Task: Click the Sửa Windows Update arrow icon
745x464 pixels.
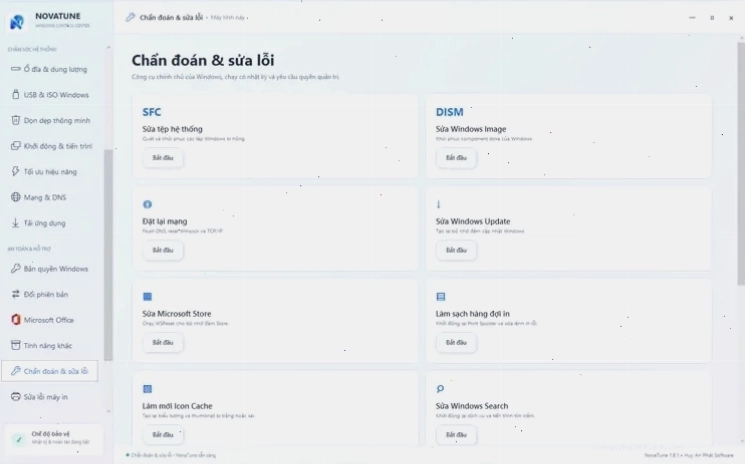Action: tap(439, 204)
